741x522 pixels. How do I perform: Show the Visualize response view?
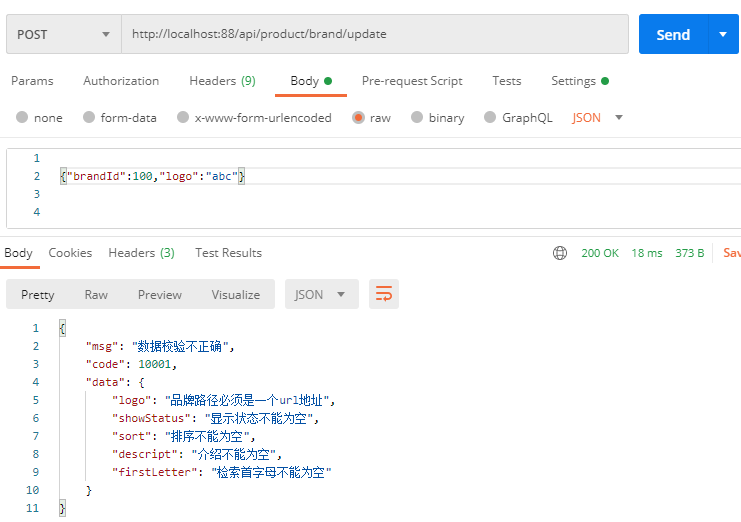pos(235,294)
